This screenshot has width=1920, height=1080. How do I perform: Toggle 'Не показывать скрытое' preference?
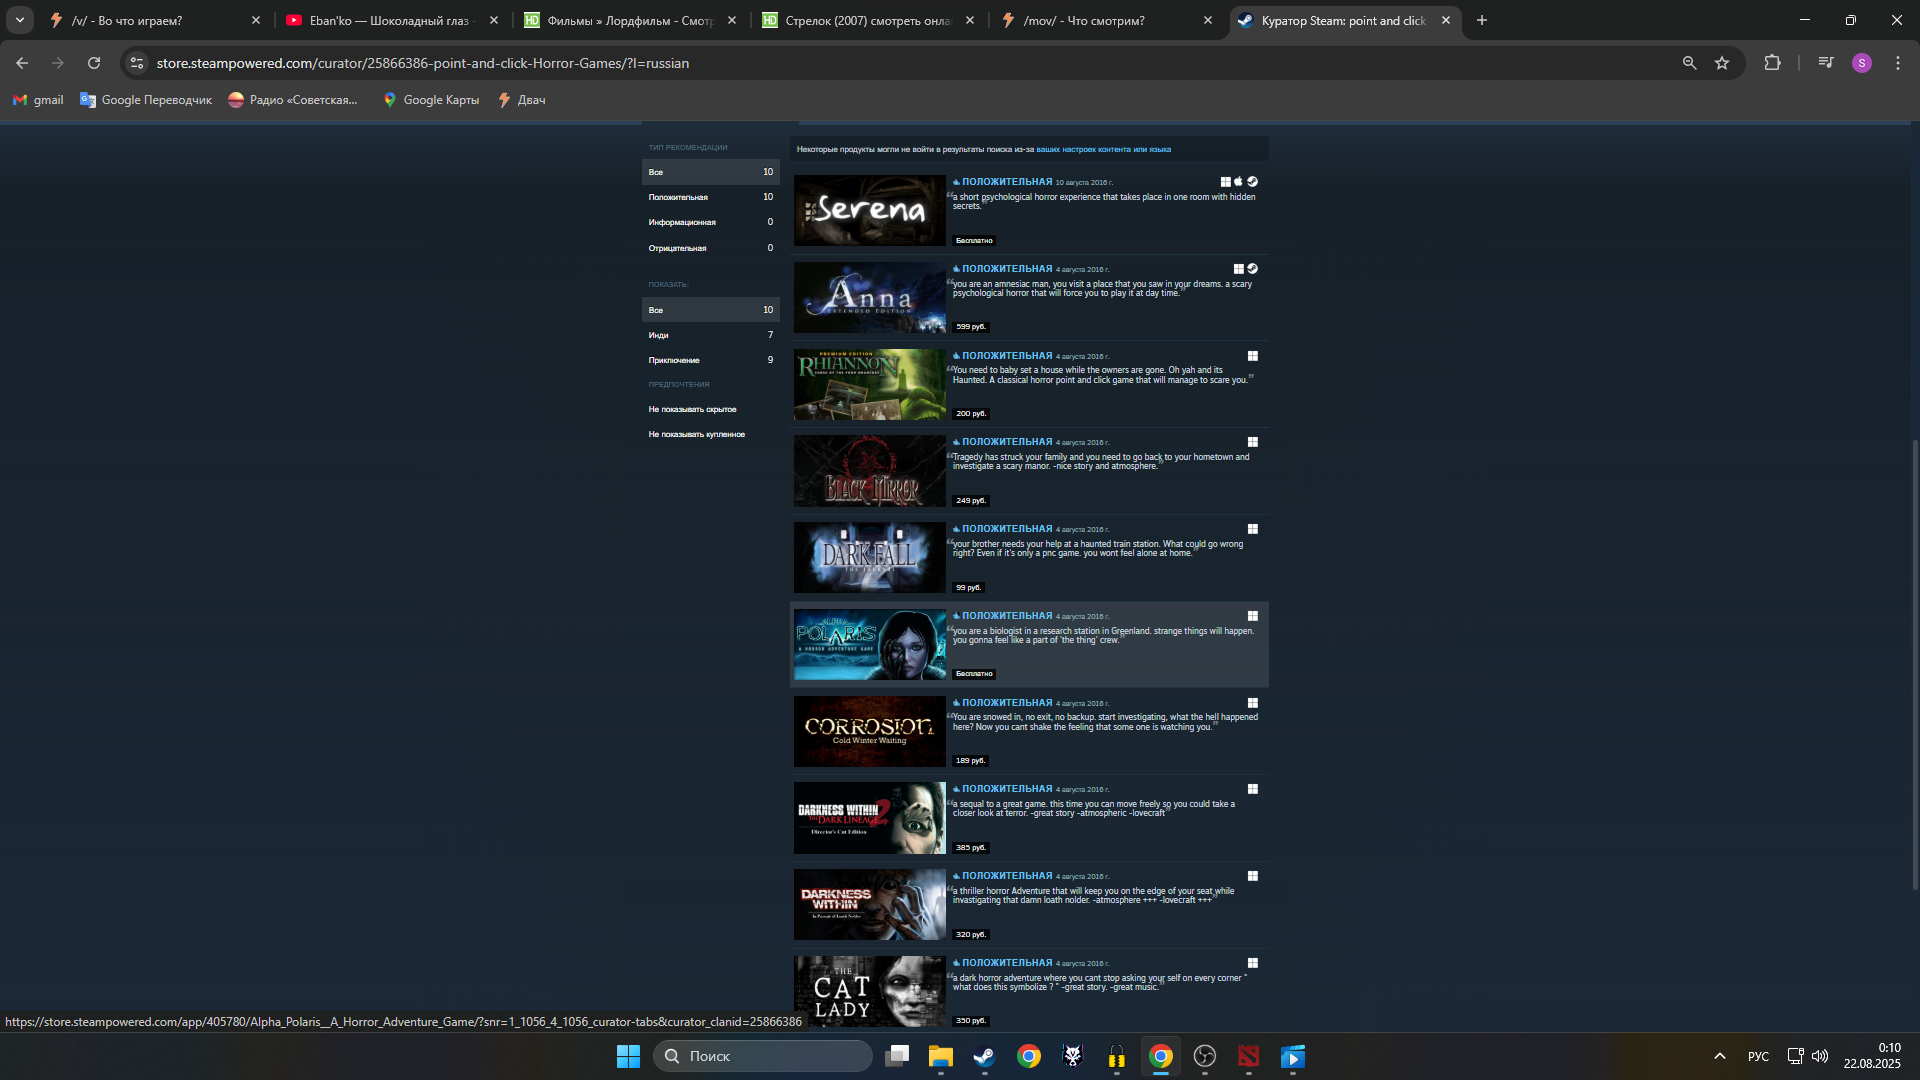click(x=692, y=409)
